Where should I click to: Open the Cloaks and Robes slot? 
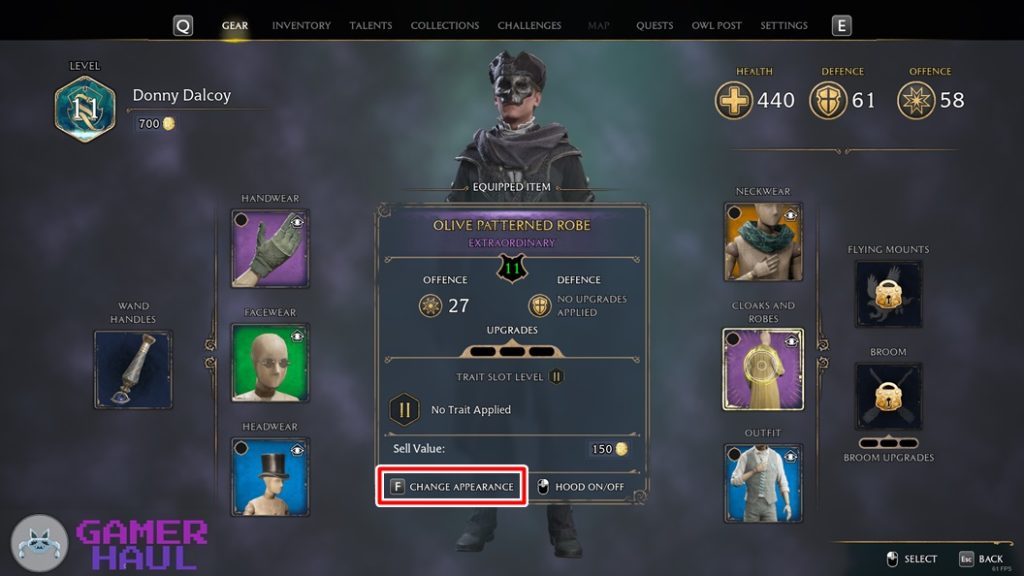click(763, 369)
